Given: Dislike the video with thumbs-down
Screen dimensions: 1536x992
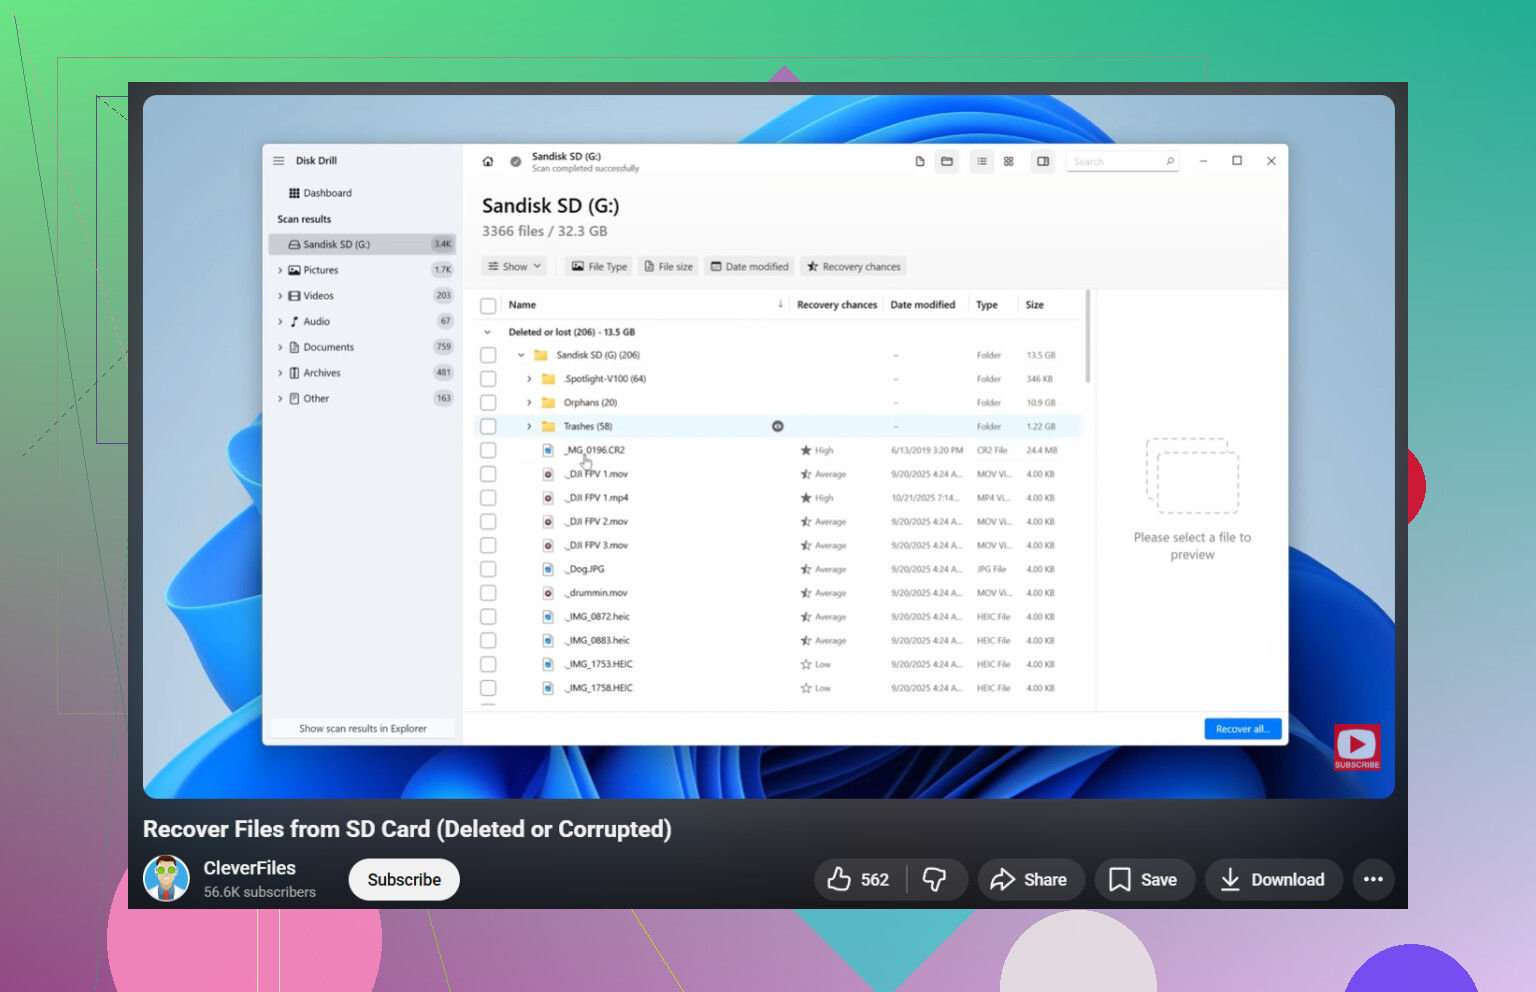Looking at the screenshot, I should point(936,880).
